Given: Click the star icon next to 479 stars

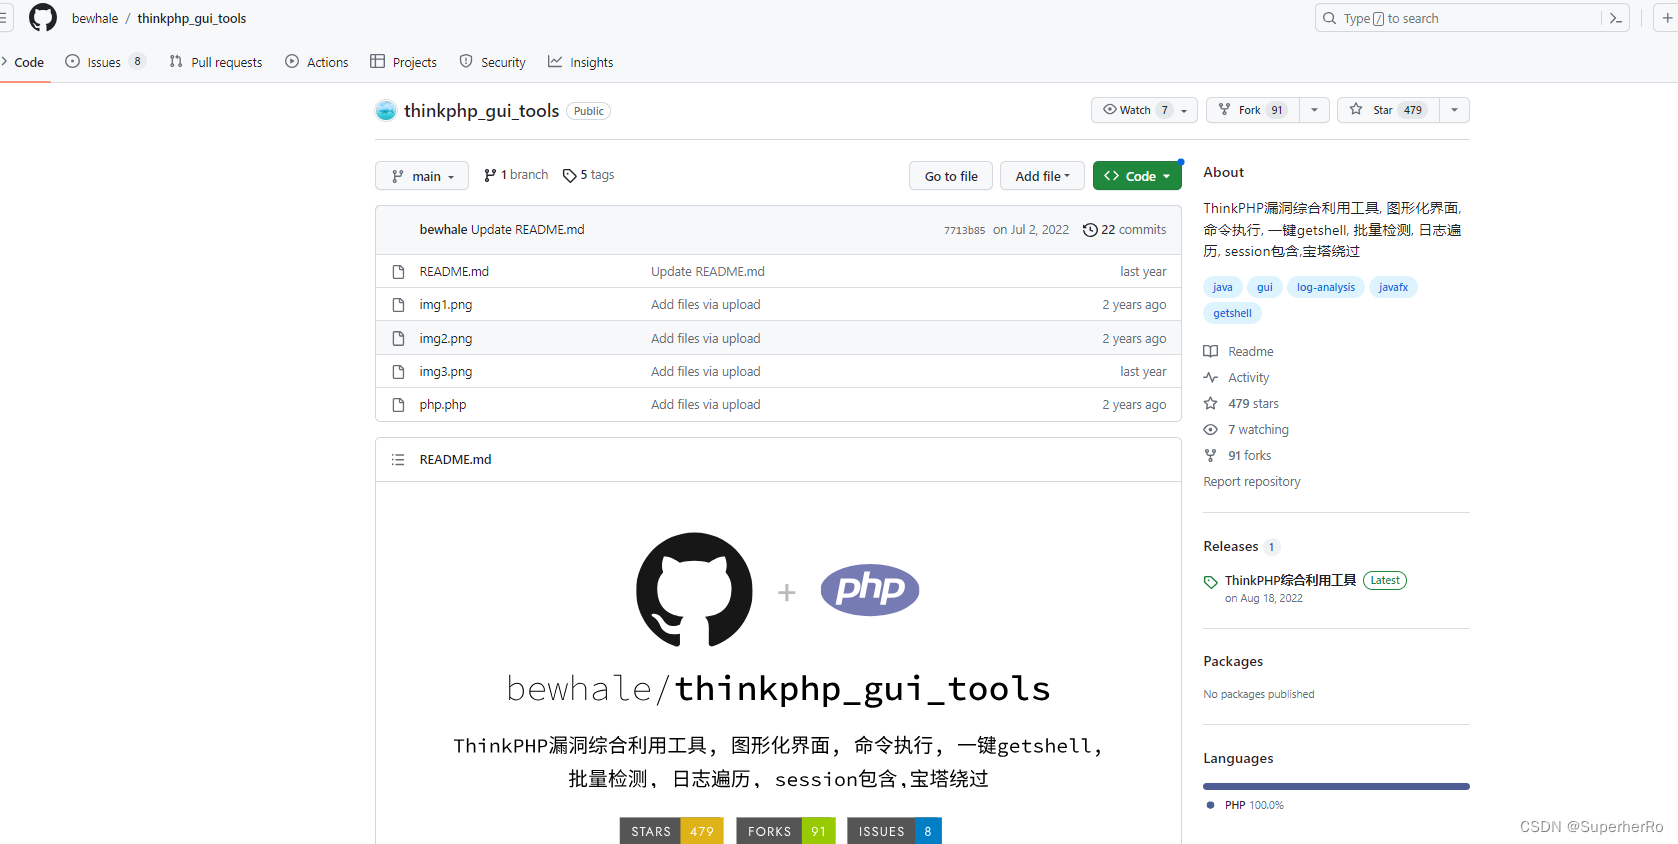Looking at the screenshot, I should (1210, 404).
